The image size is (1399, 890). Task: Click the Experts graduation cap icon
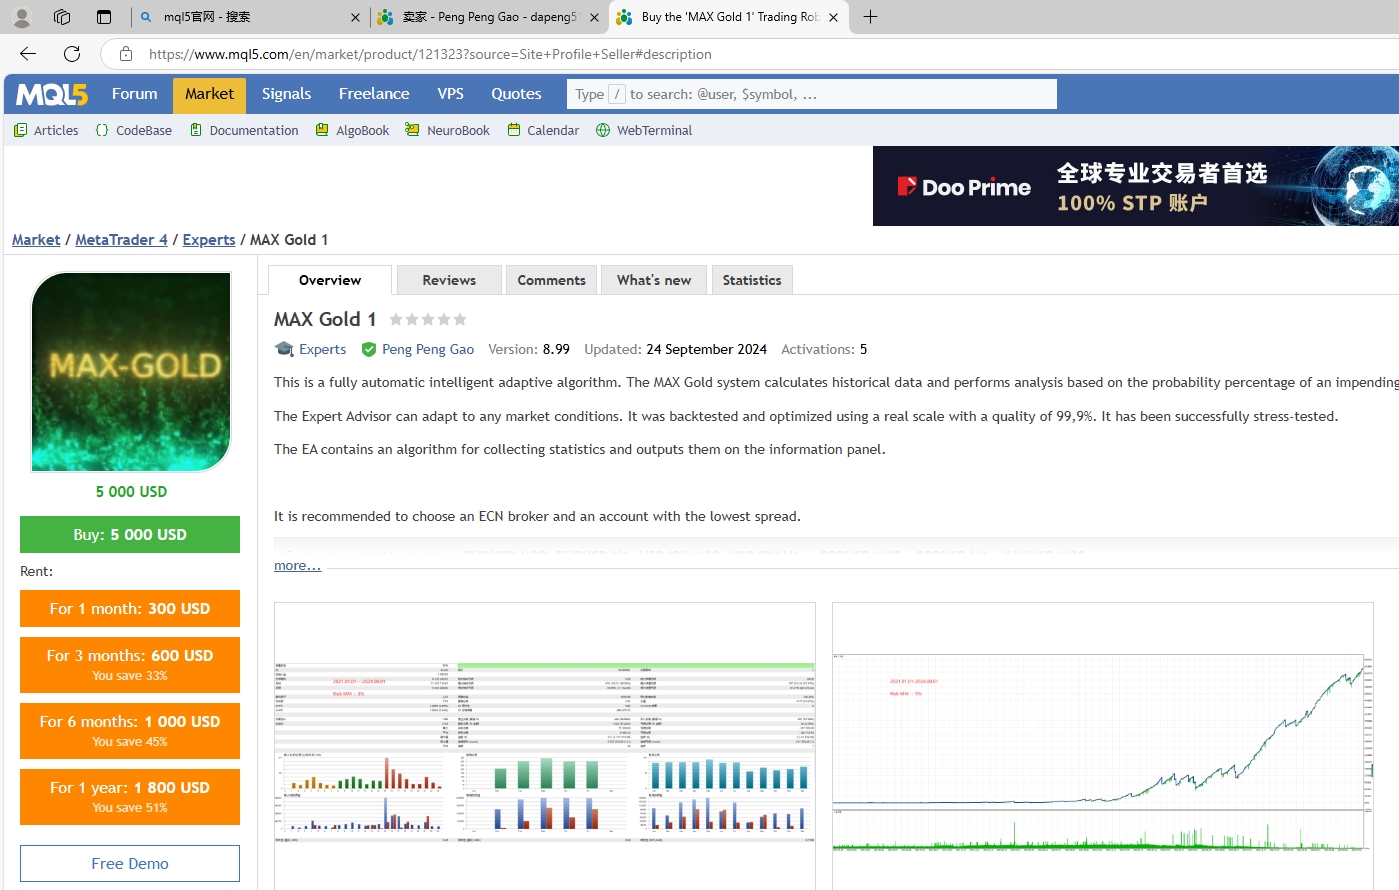284,349
